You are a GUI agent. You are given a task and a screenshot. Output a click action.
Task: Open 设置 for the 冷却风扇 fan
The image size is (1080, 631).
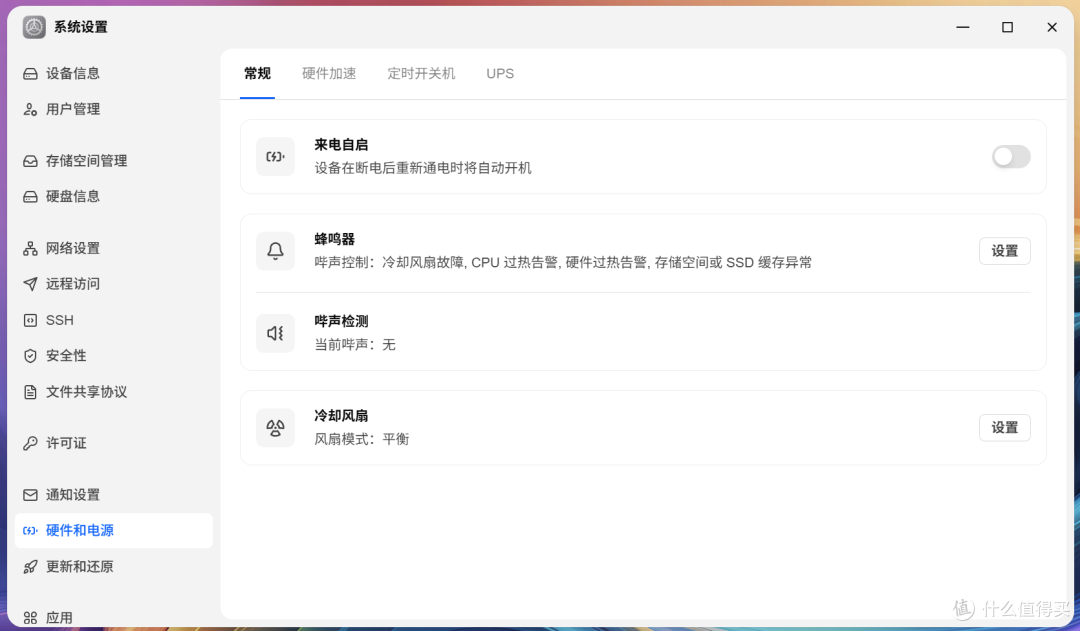(1005, 428)
